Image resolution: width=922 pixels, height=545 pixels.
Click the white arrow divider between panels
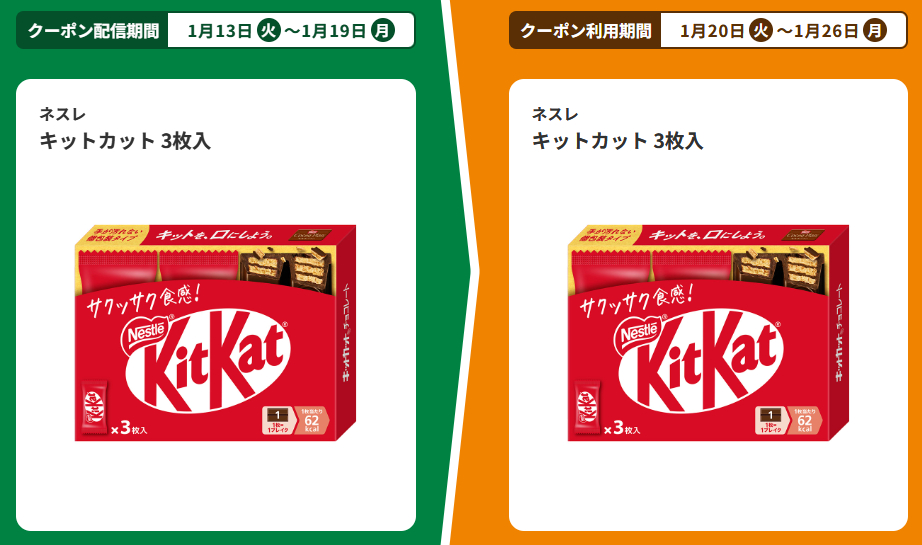click(x=462, y=272)
